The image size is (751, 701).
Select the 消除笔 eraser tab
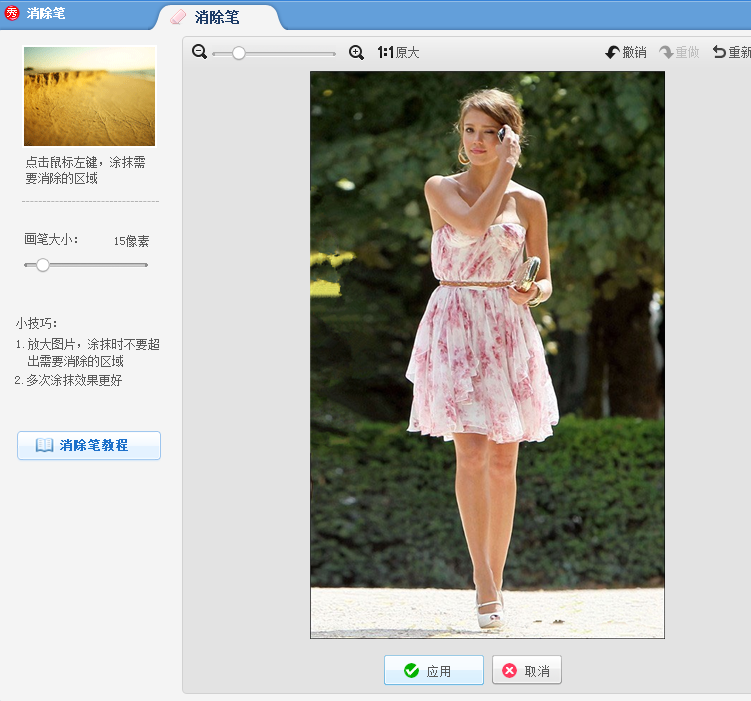pyautogui.click(x=216, y=18)
